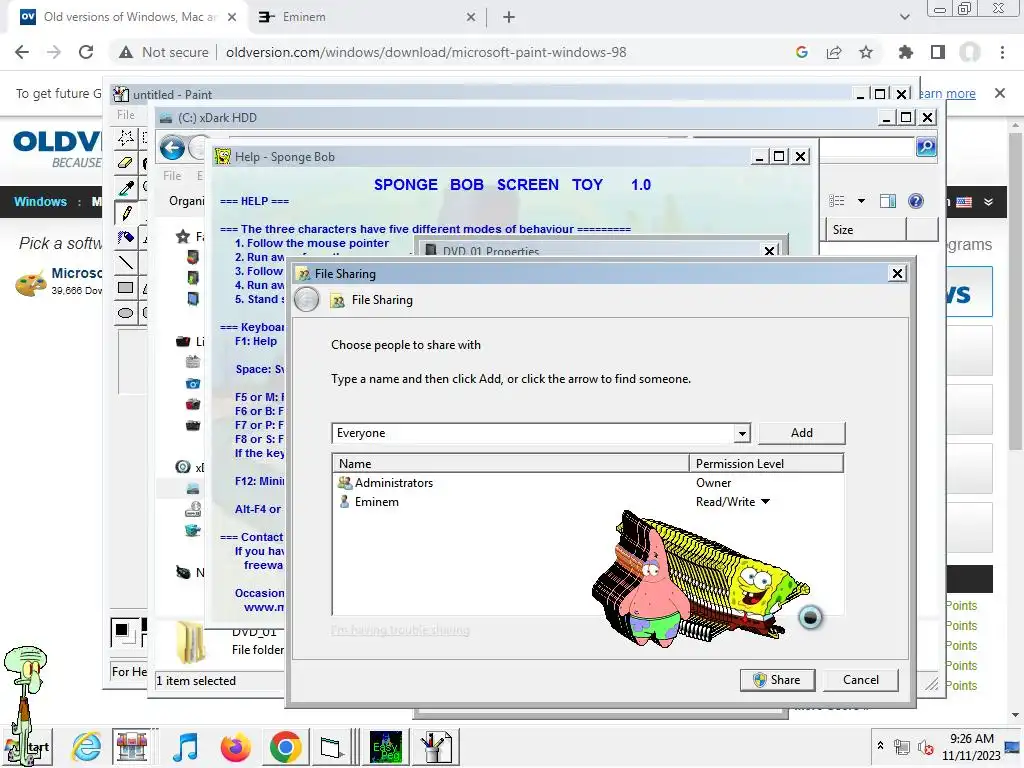Select the Line tool in Paint

click(x=125, y=263)
